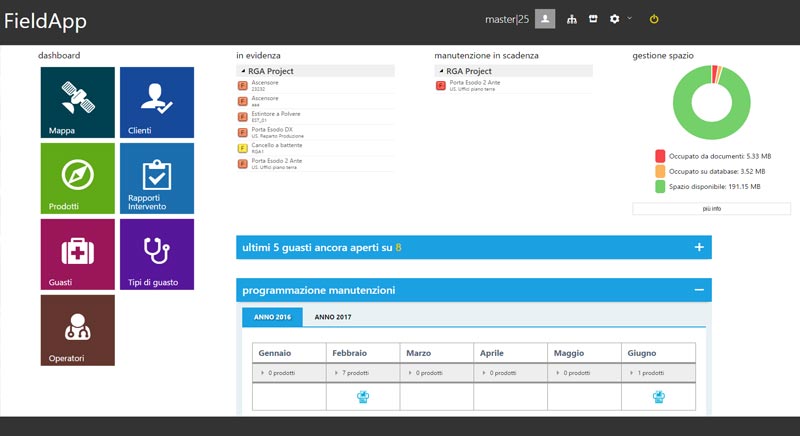Collapse RGA Project under in evidenza
Screen dimensions: 800x436
pyautogui.click(x=243, y=72)
